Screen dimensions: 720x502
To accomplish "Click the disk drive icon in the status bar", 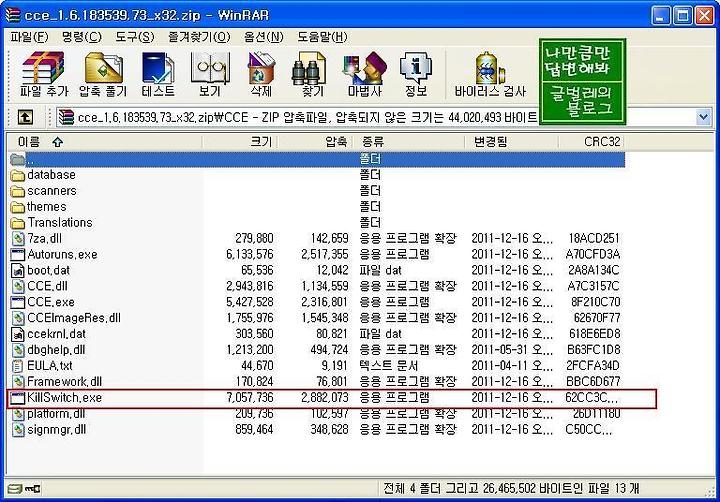I will [15, 489].
